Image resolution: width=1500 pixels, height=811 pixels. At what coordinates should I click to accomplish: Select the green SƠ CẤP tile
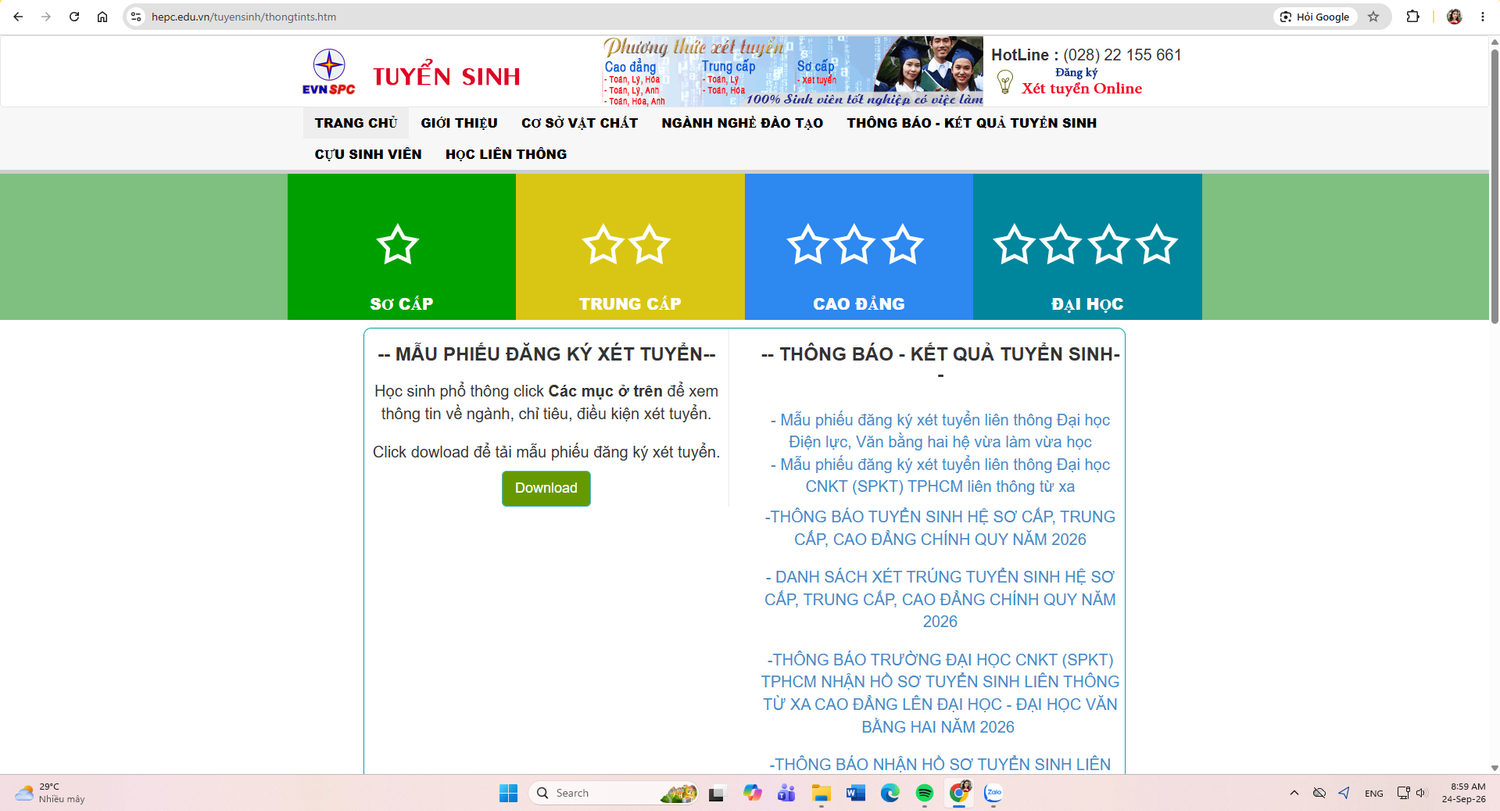[402, 247]
